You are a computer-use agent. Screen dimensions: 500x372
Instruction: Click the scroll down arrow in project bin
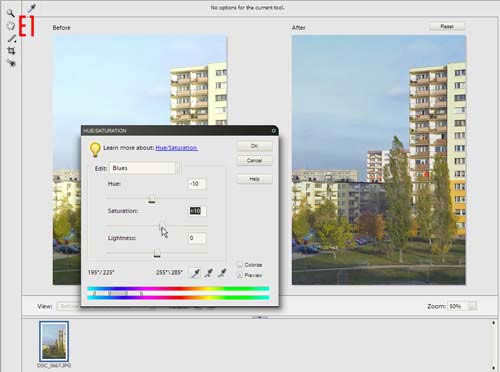click(x=493, y=368)
